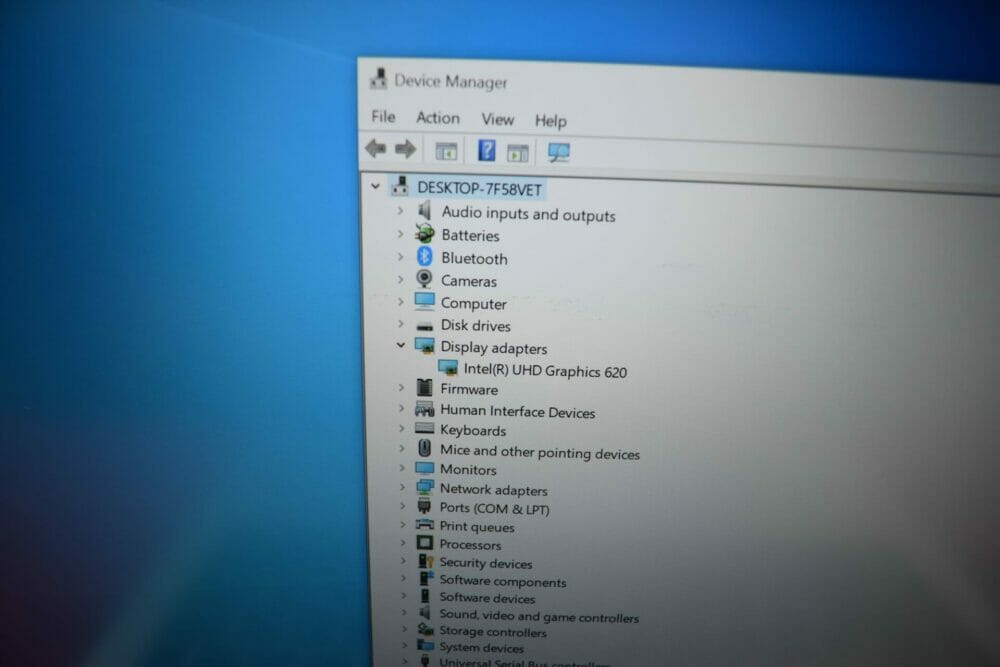Click the drive icon beside Disk drives

point(424,326)
